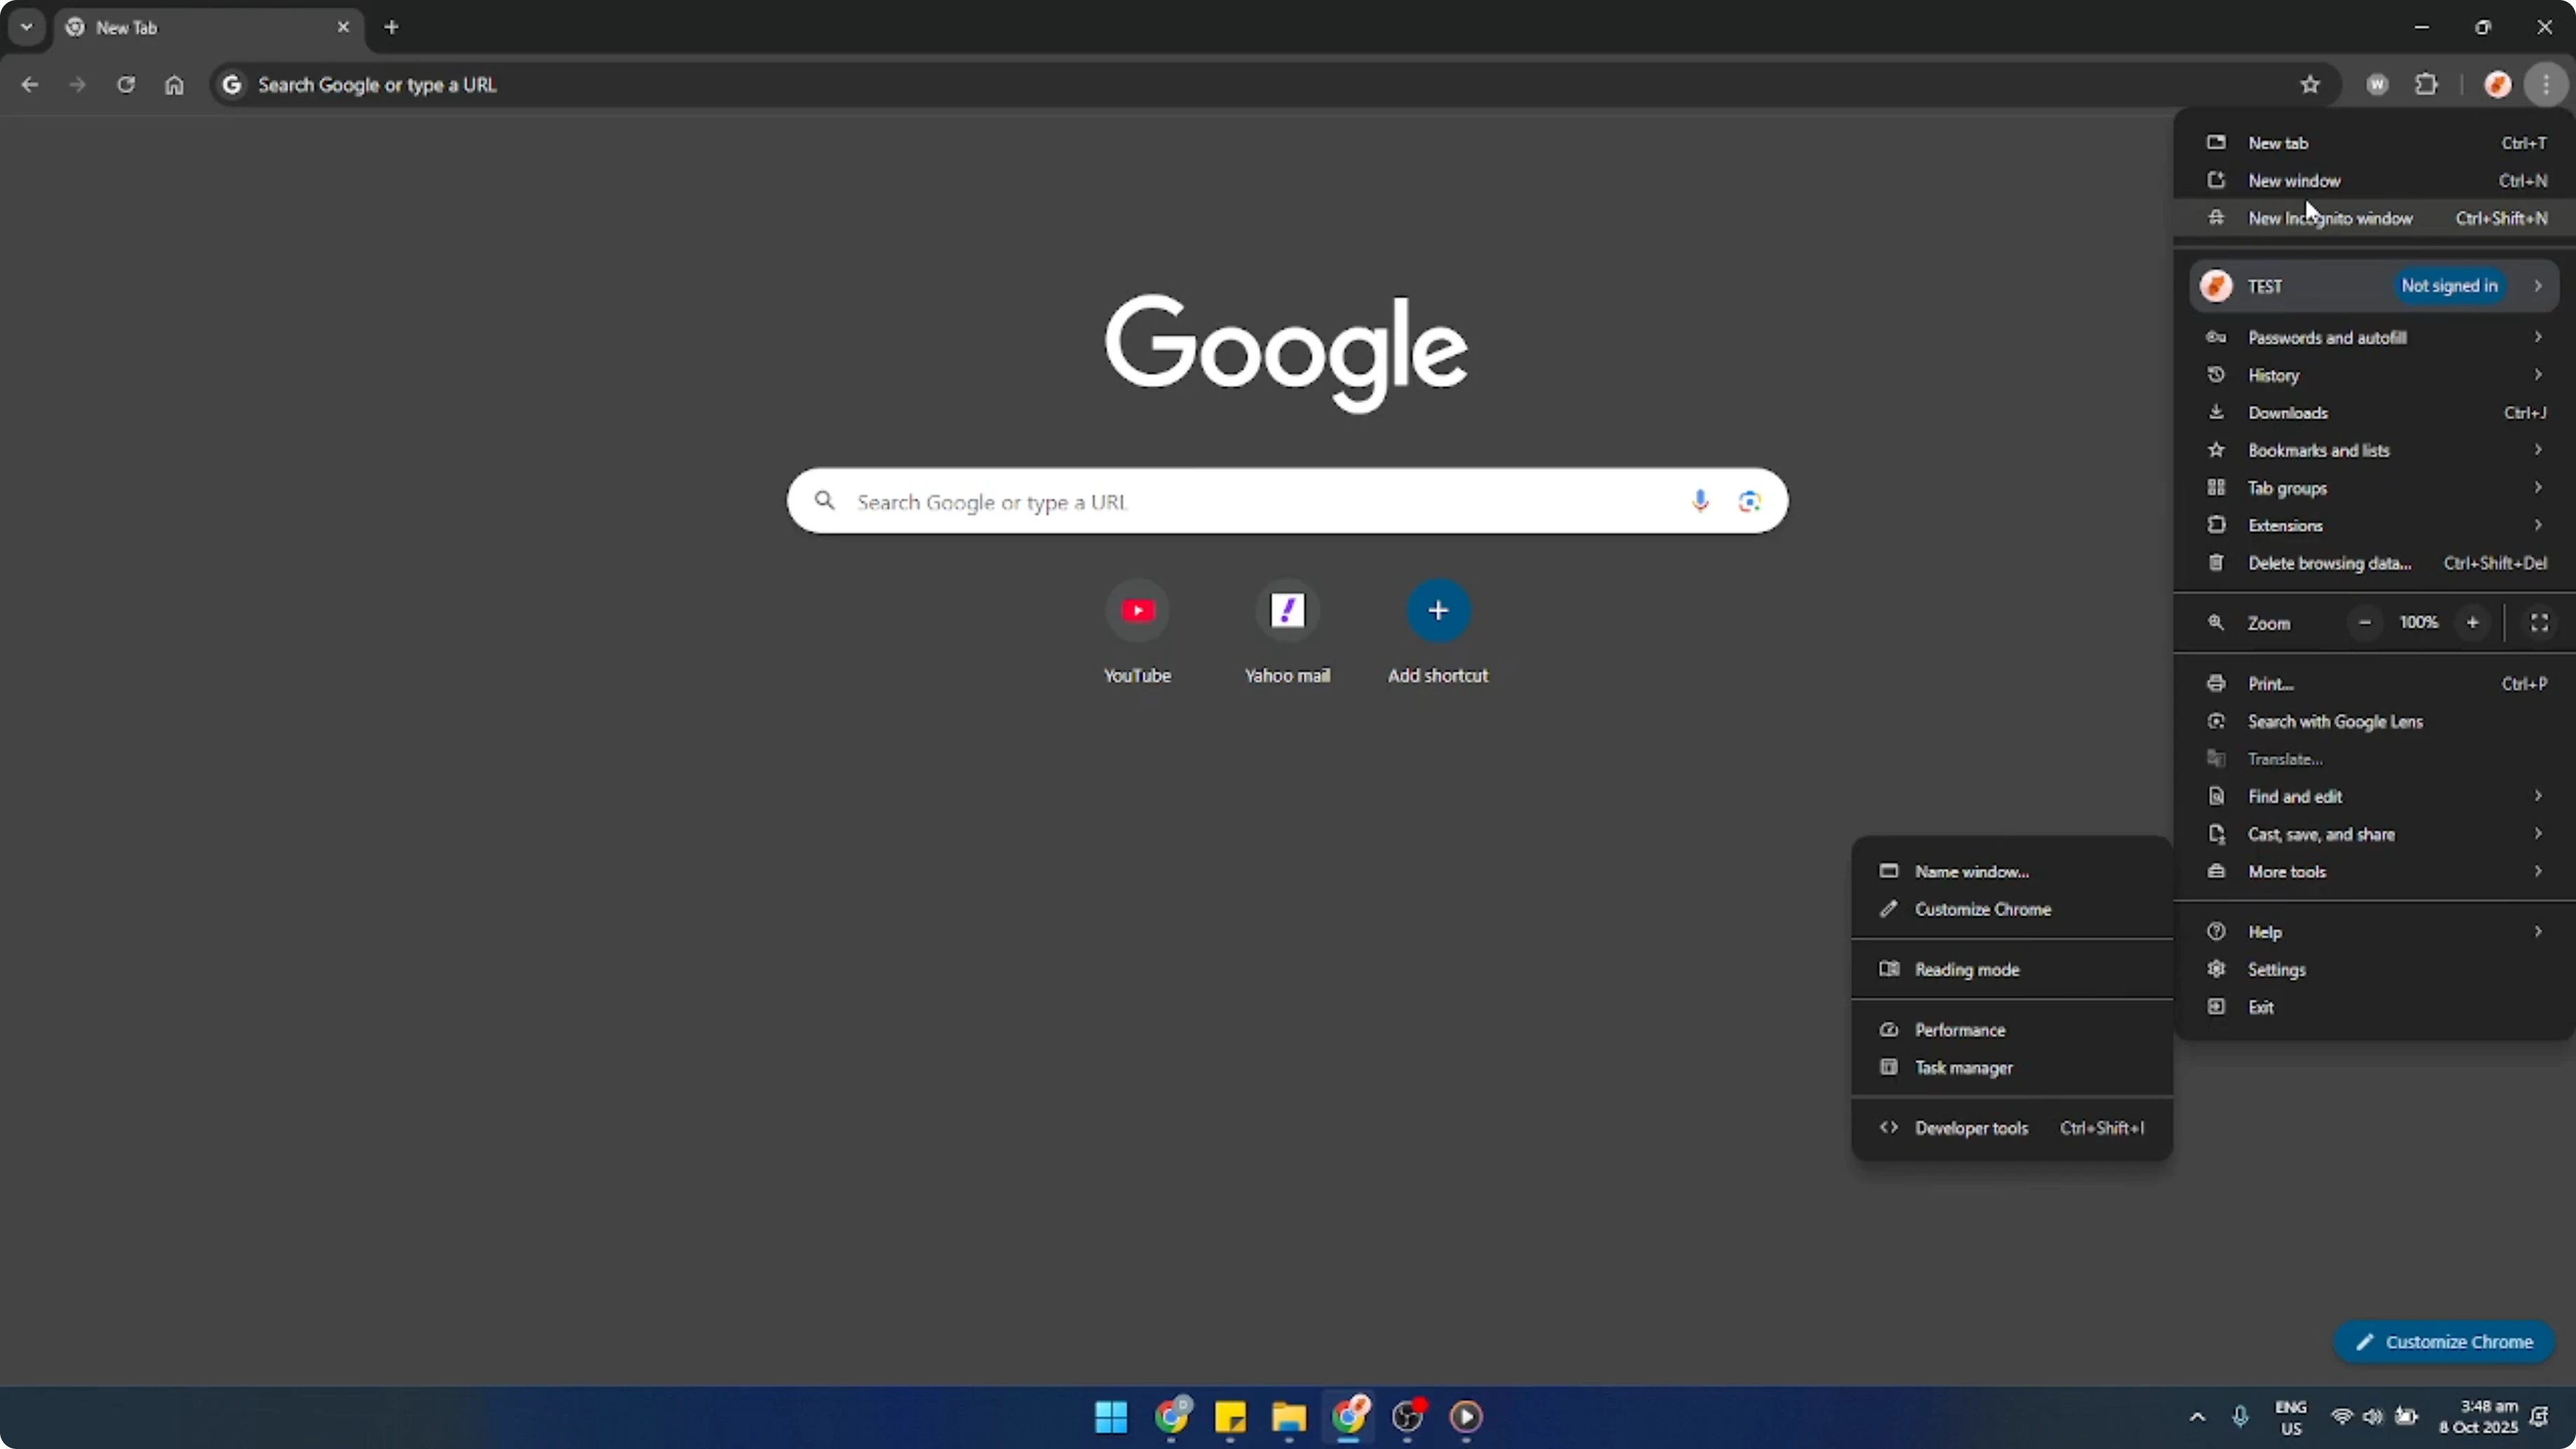Expand the TEST profile submenu
Screen dimensions: 2576x1449
point(2374,286)
